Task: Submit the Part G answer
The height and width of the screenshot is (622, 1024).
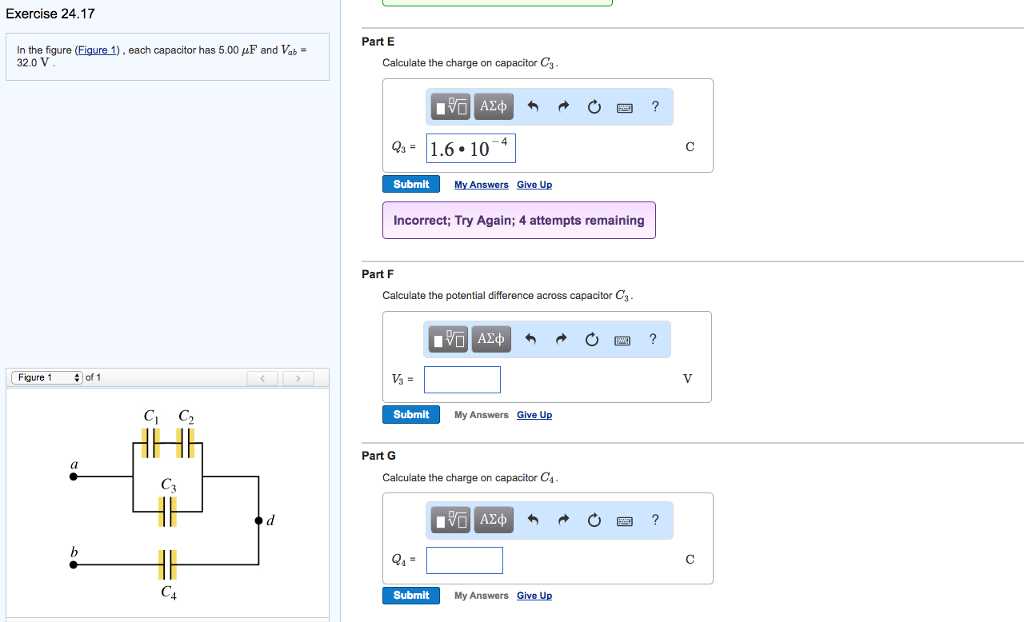Action: point(410,595)
